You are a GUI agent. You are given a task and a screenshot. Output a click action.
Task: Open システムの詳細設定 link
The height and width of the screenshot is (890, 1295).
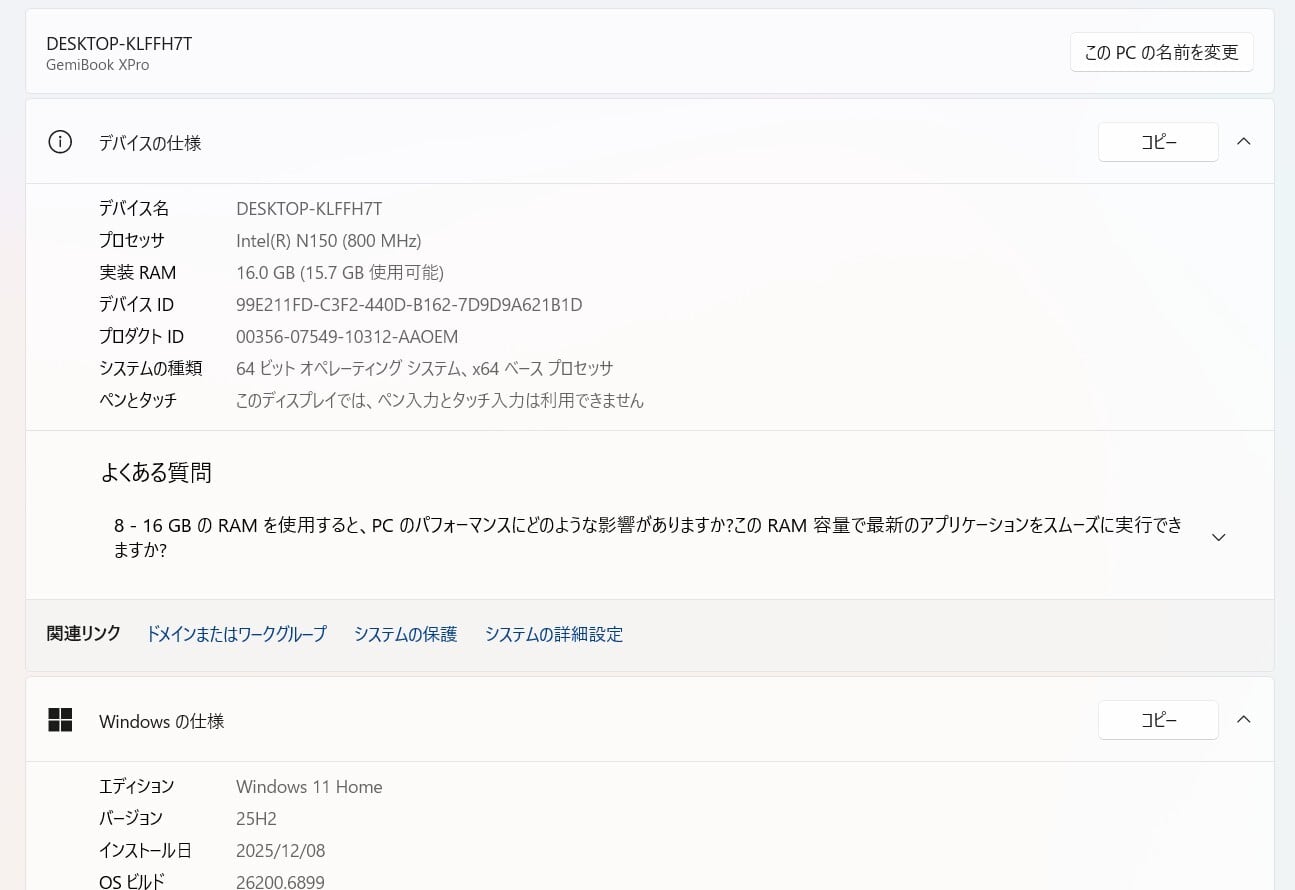click(554, 634)
